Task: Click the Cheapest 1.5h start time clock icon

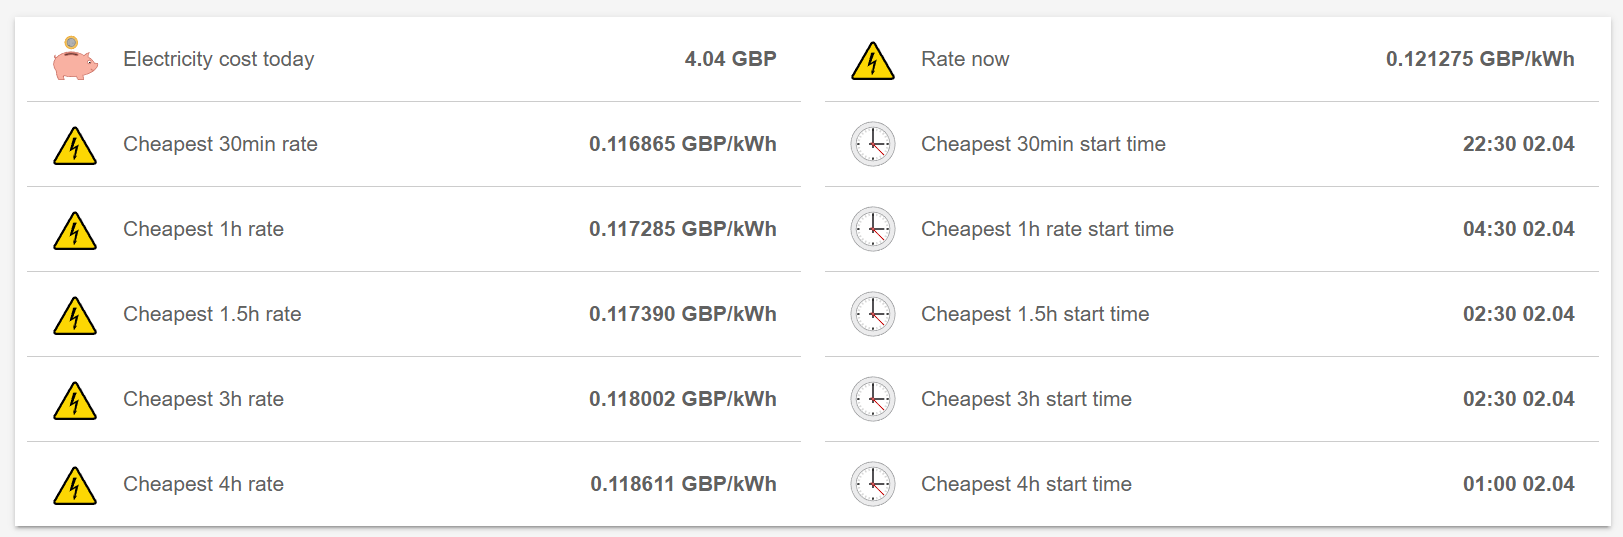Action: click(873, 314)
